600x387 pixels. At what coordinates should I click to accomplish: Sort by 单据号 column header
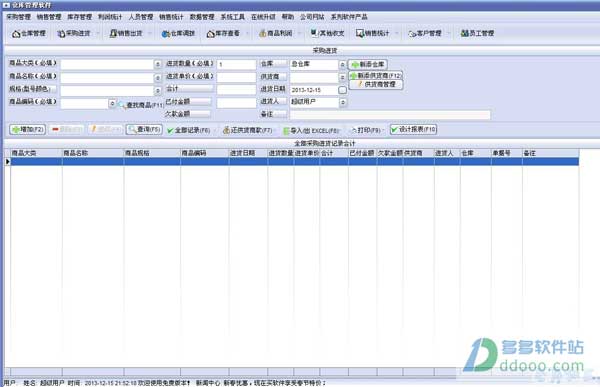[507, 153]
